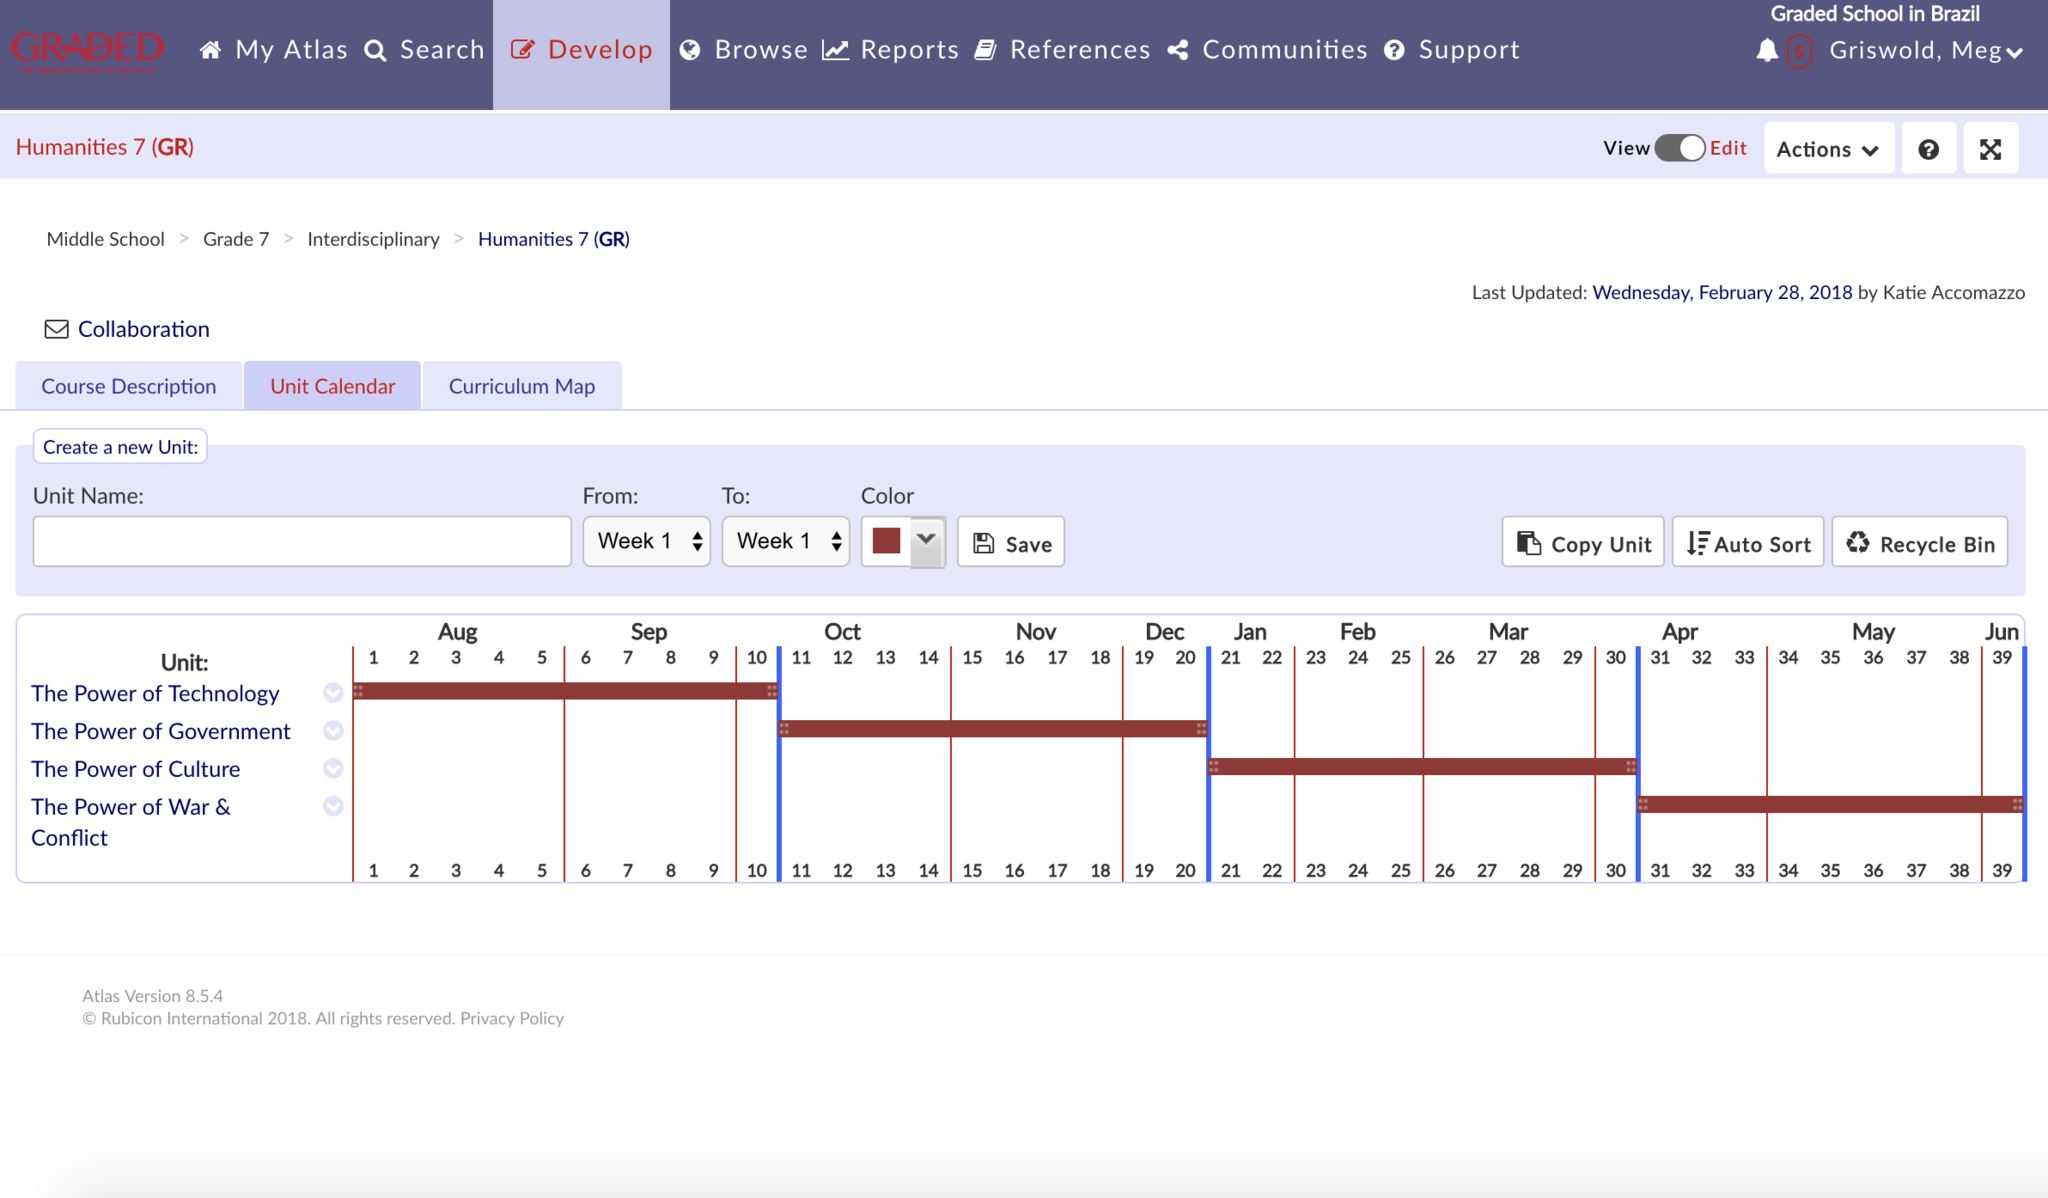
Task: Expand The Power of Culture options
Action: pyautogui.click(x=333, y=768)
